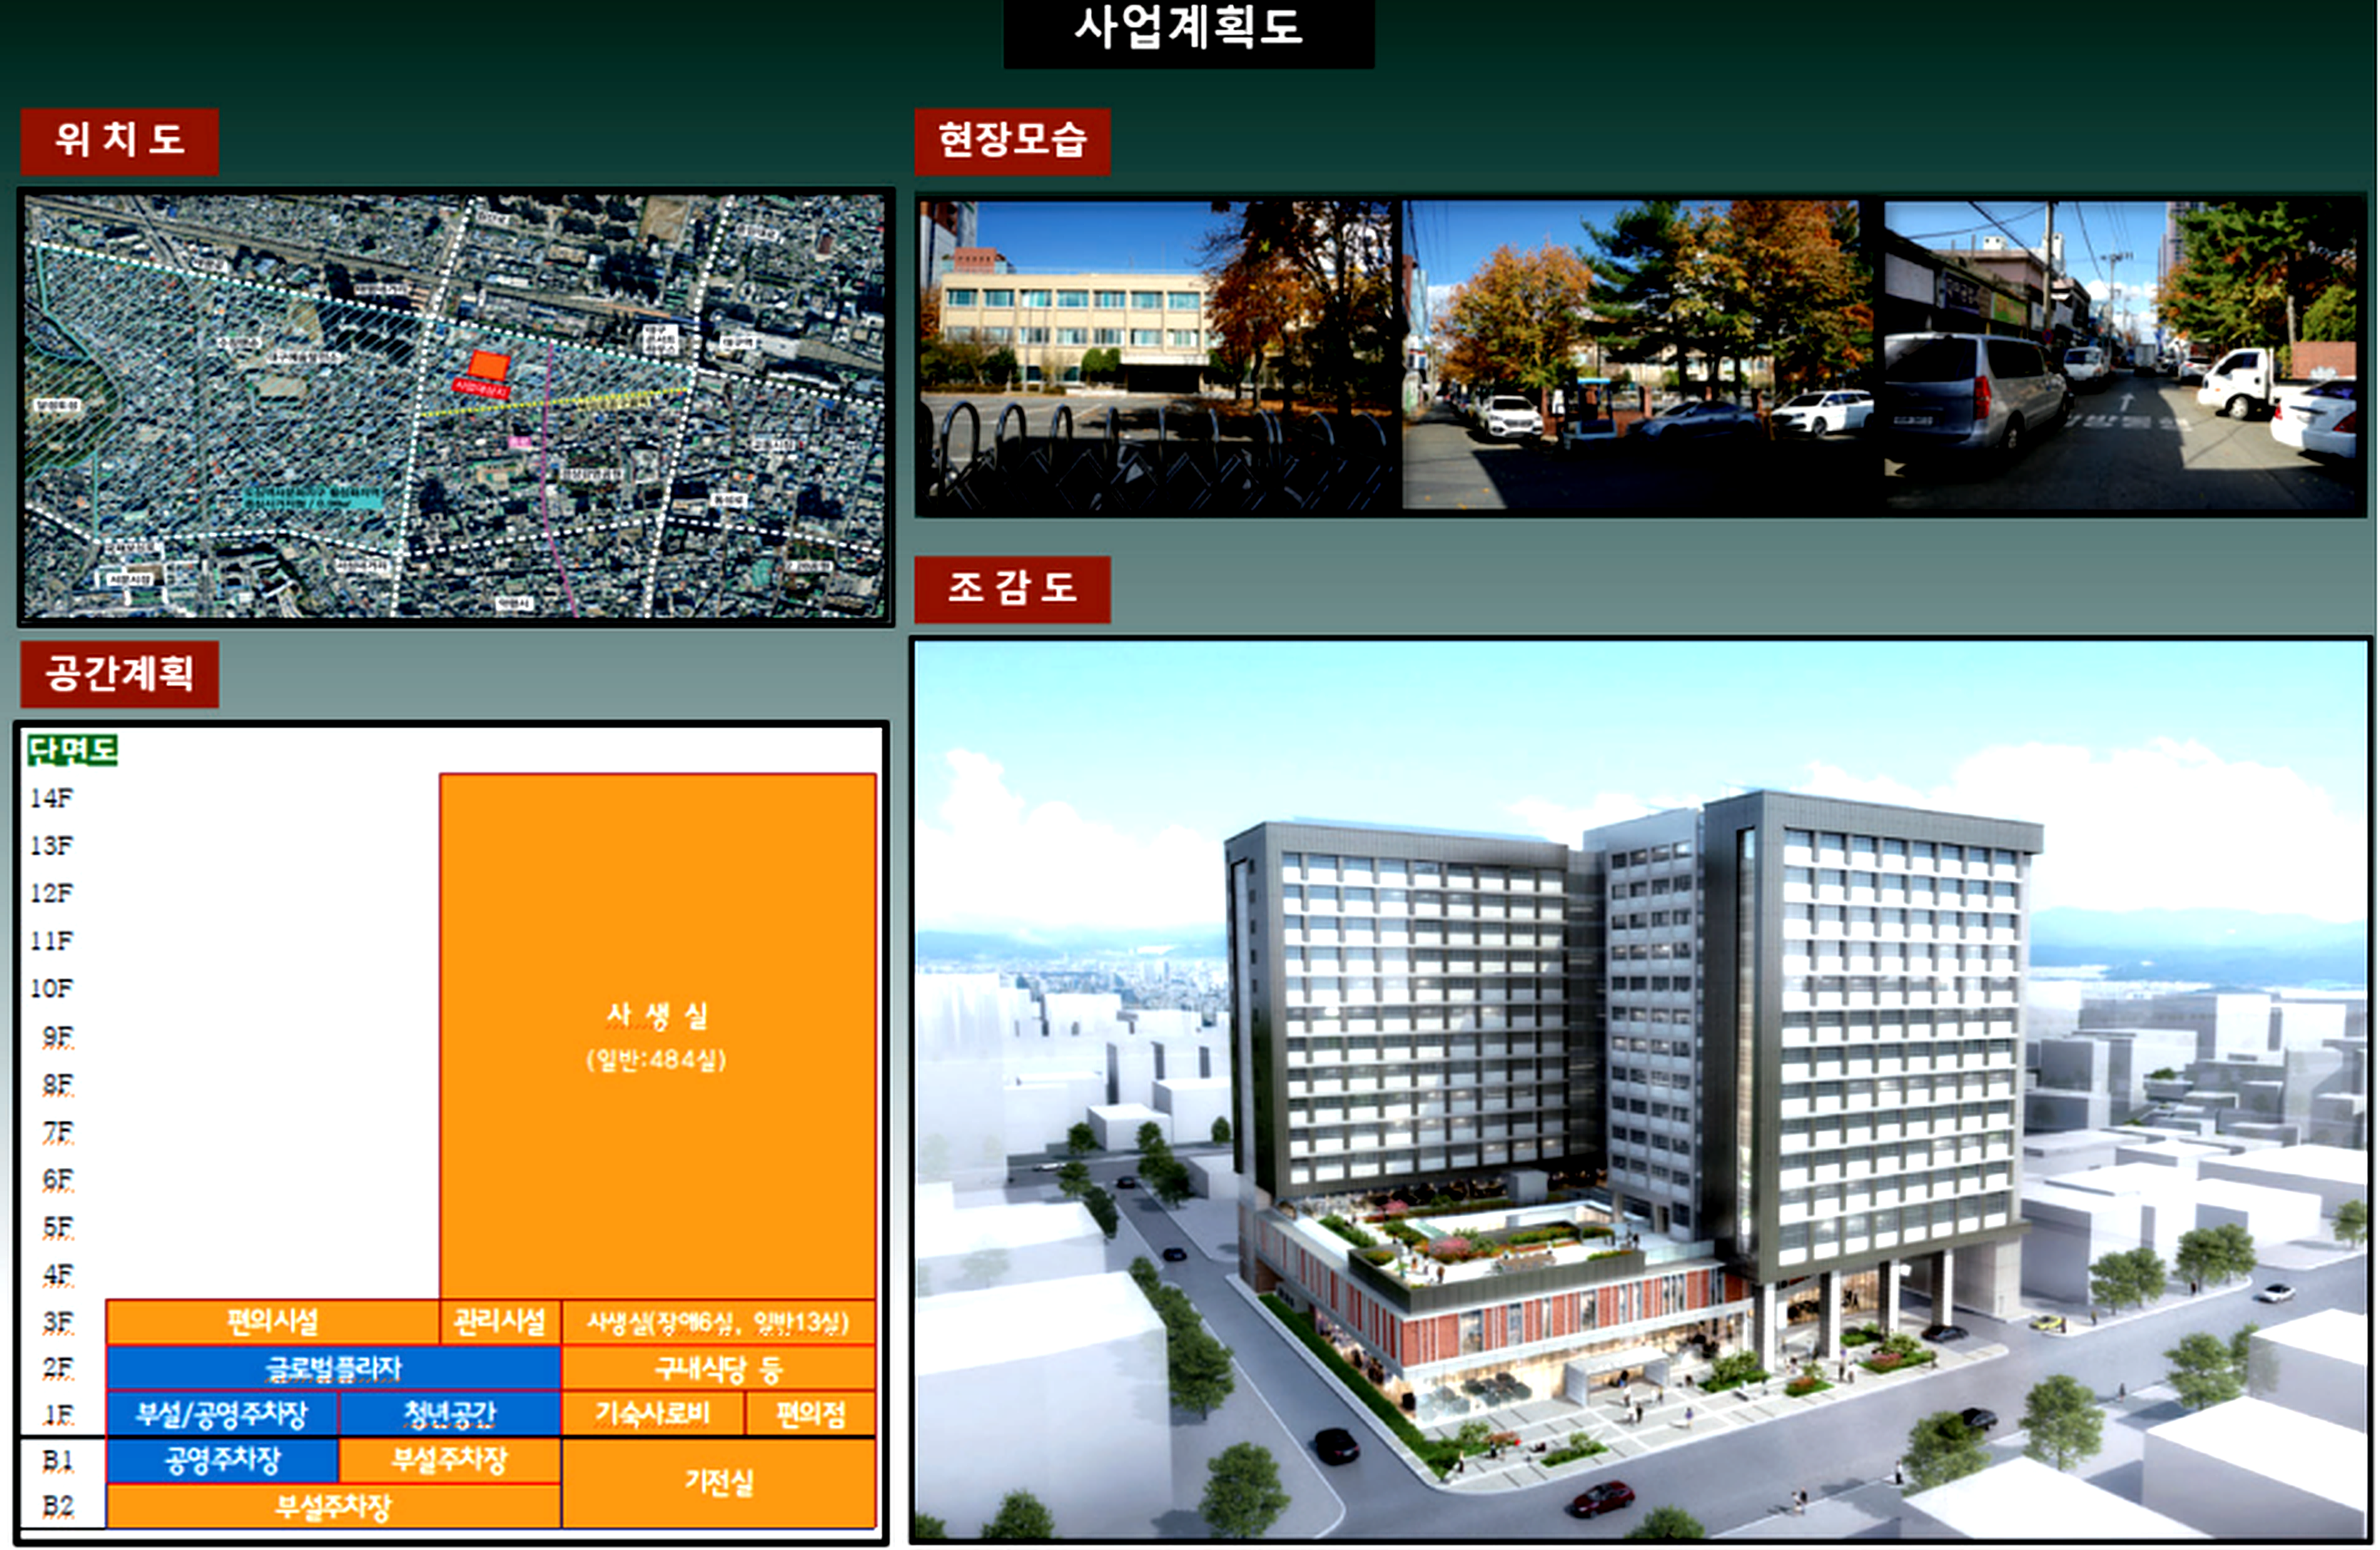
Task: Click the 구내식당 등 block on 2F
Action: click(x=718, y=1368)
